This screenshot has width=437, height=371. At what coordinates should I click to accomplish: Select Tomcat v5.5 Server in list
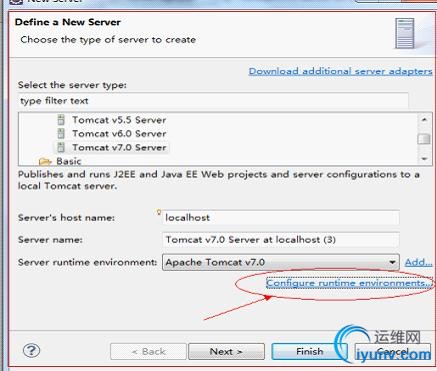[119, 120]
